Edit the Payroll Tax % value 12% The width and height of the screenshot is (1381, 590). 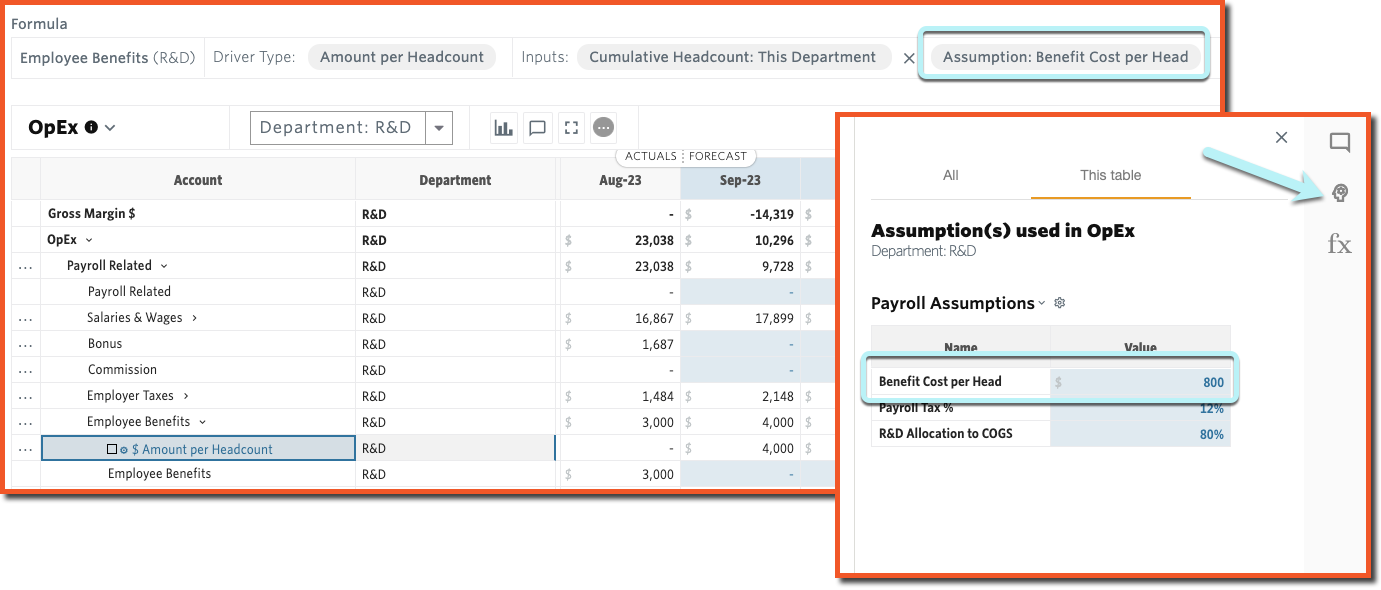tap(1140, 408)
